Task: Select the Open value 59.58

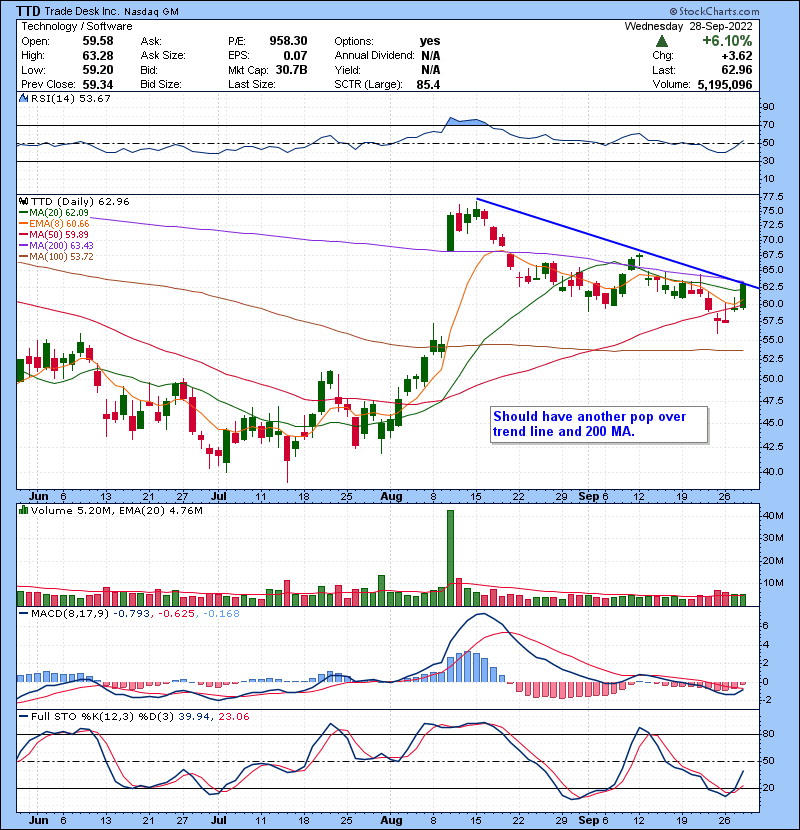Action: pyautogui.click(x=98, y=41)
